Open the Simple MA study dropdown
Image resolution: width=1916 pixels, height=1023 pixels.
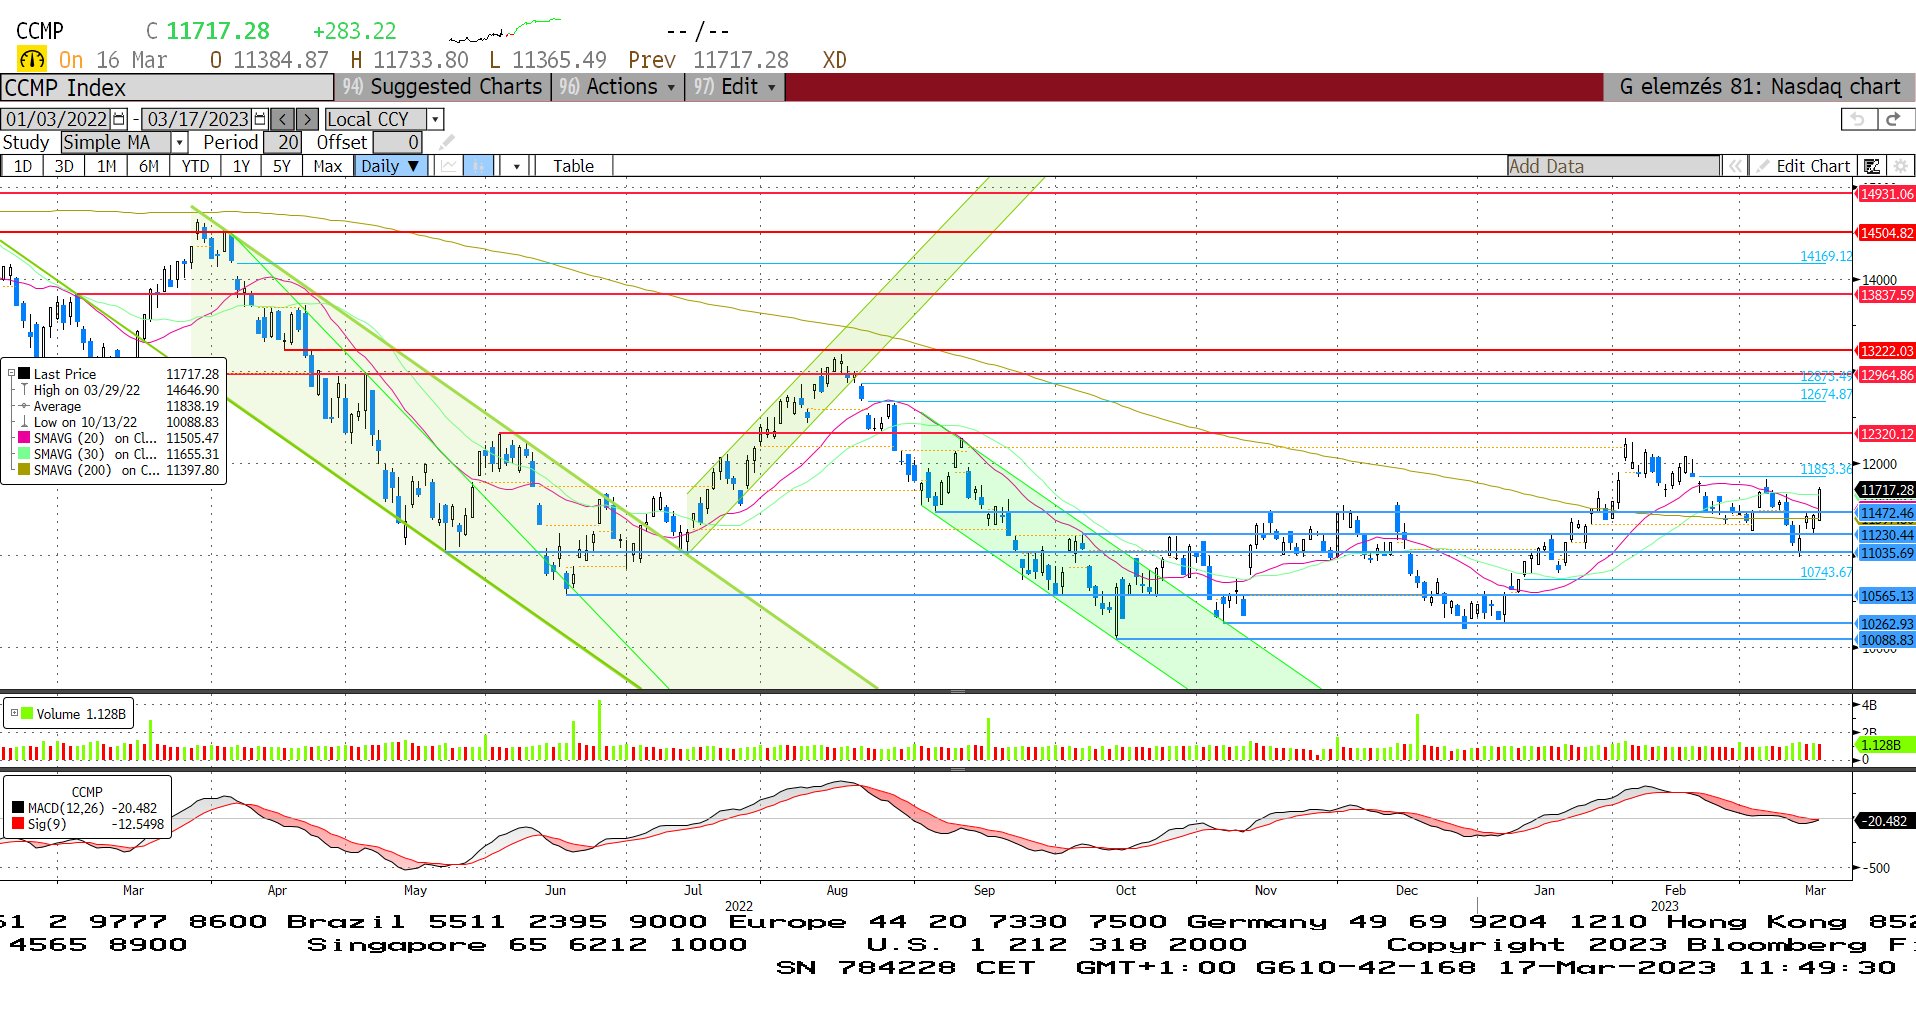coord(179,142)
